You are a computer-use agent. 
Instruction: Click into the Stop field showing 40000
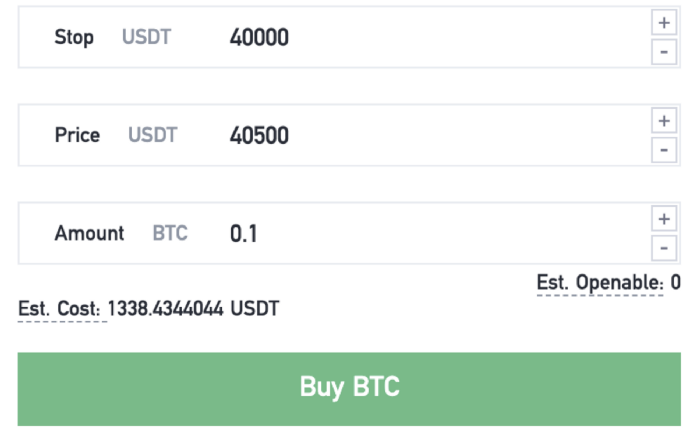[349, 37]
